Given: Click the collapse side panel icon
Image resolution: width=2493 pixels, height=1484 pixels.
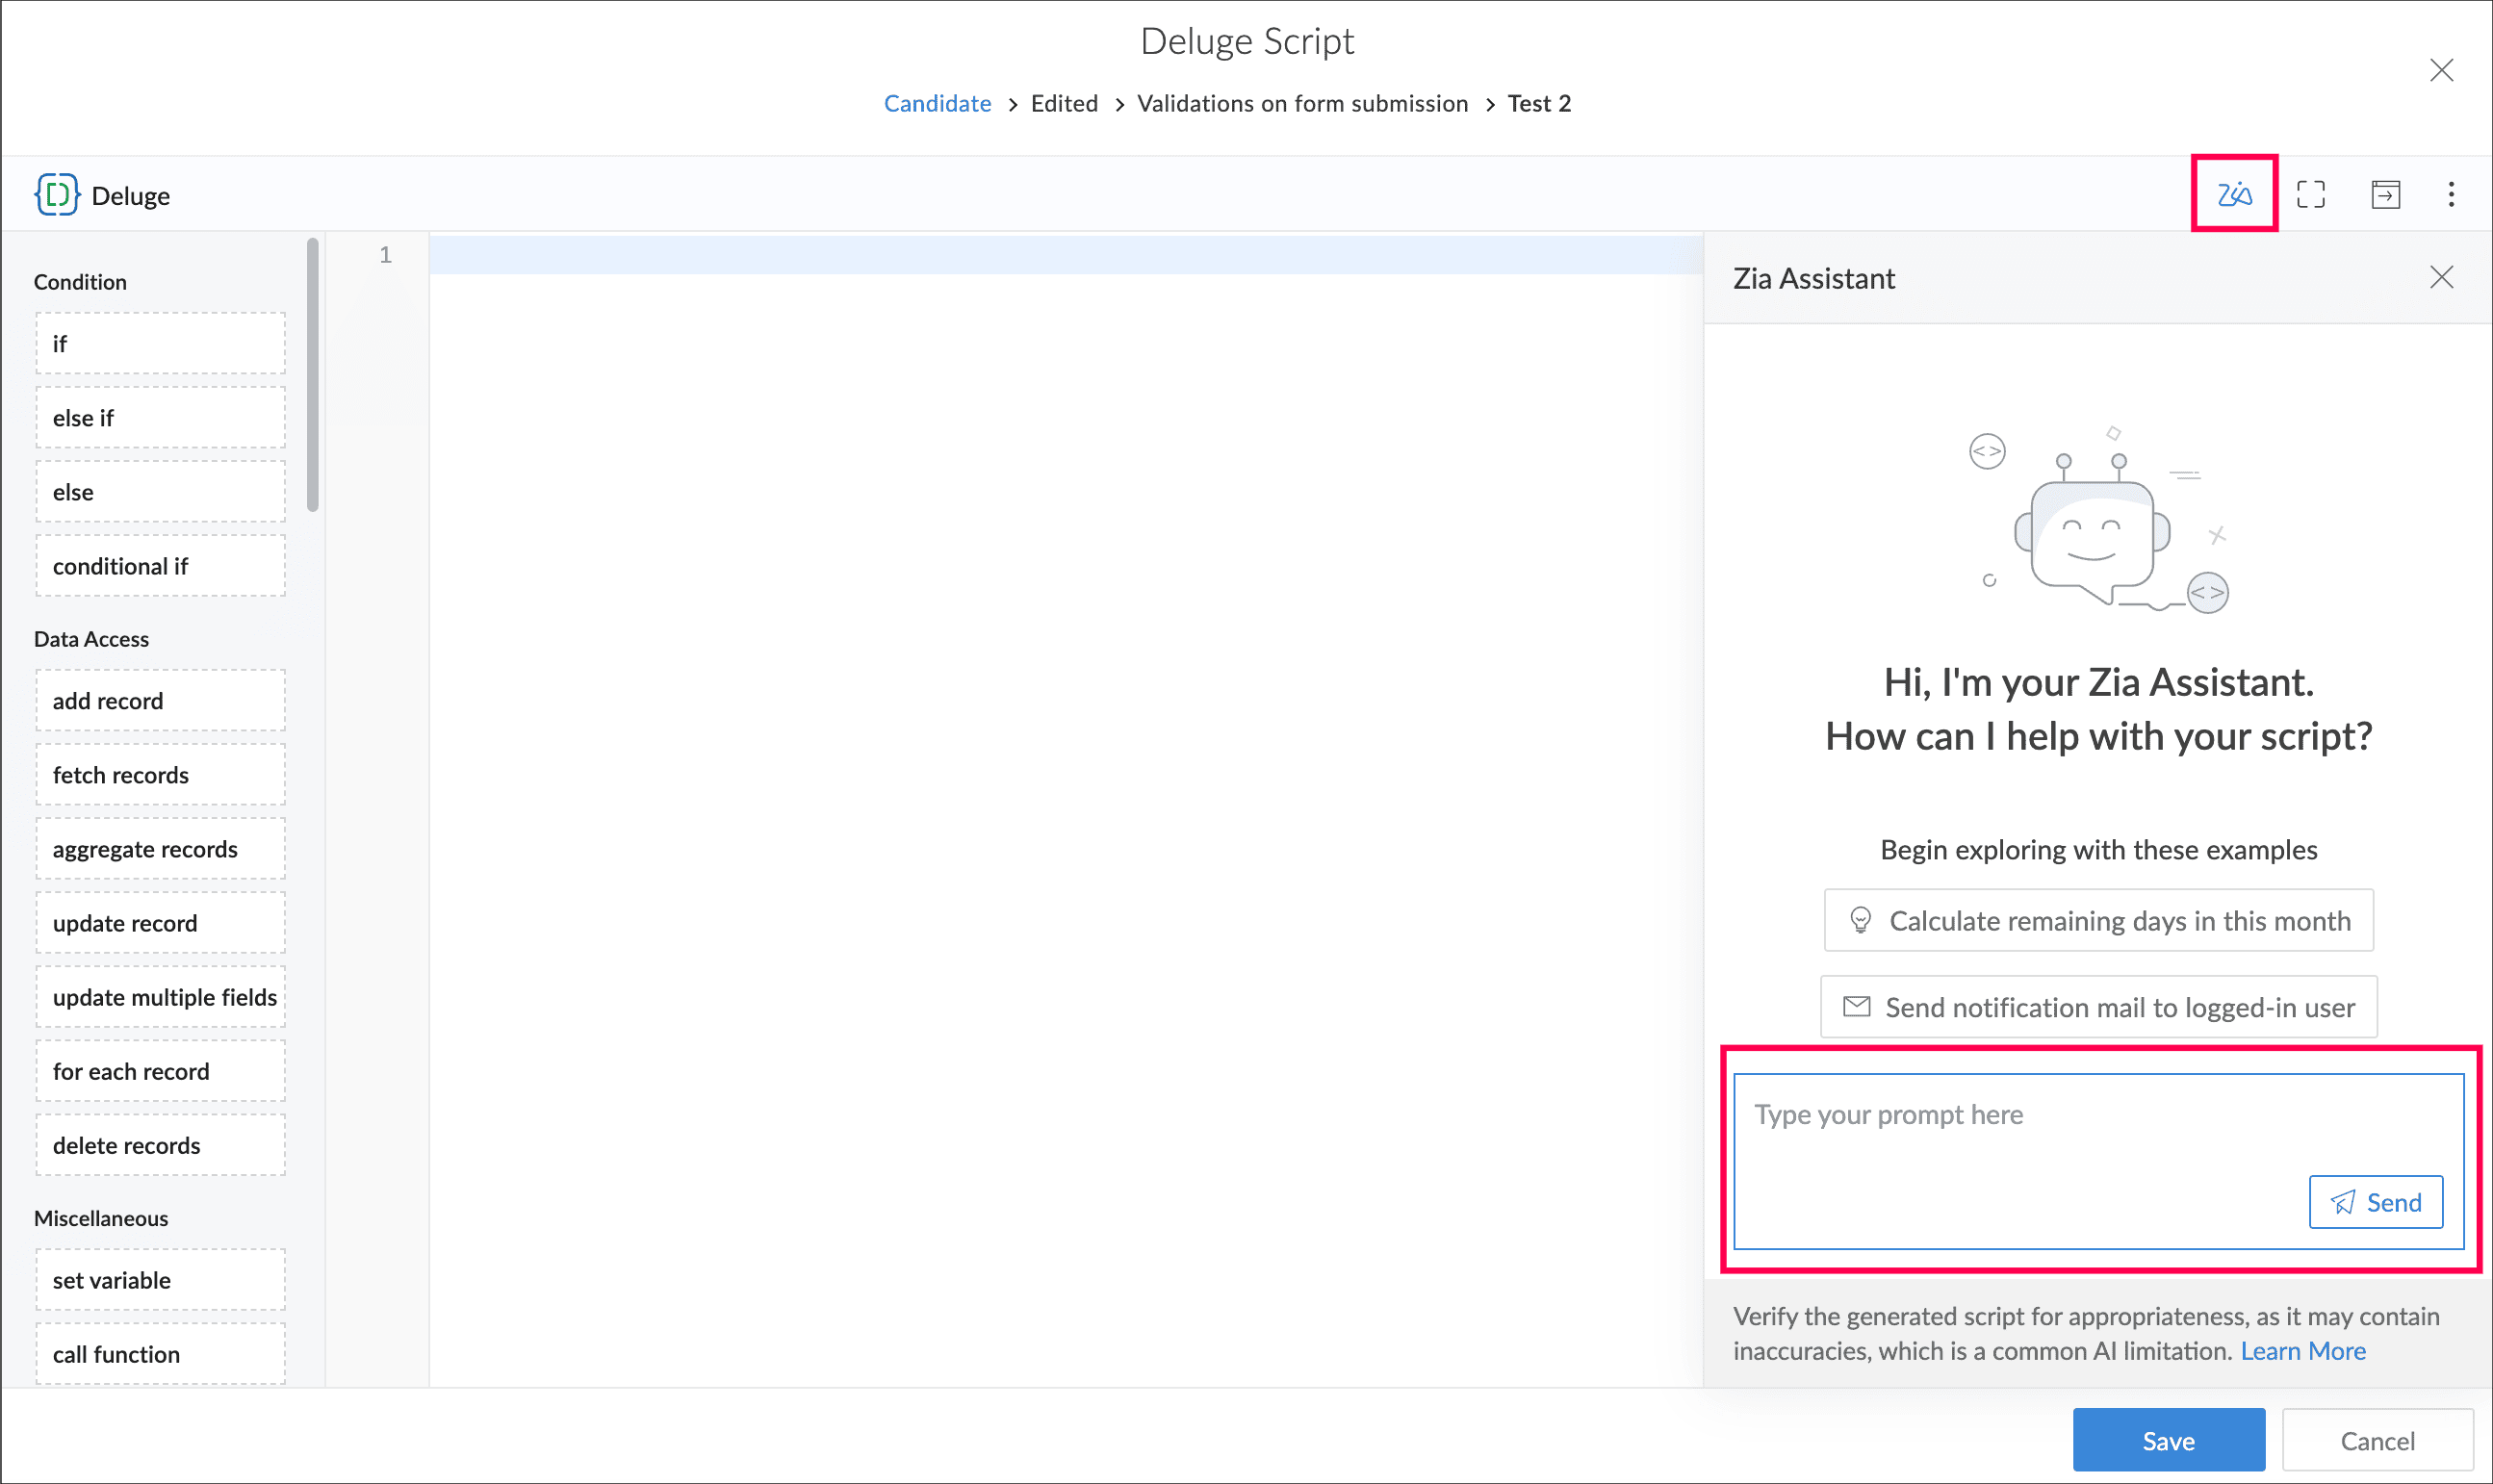Looking at the screenshot, I should pos(2385,194).
